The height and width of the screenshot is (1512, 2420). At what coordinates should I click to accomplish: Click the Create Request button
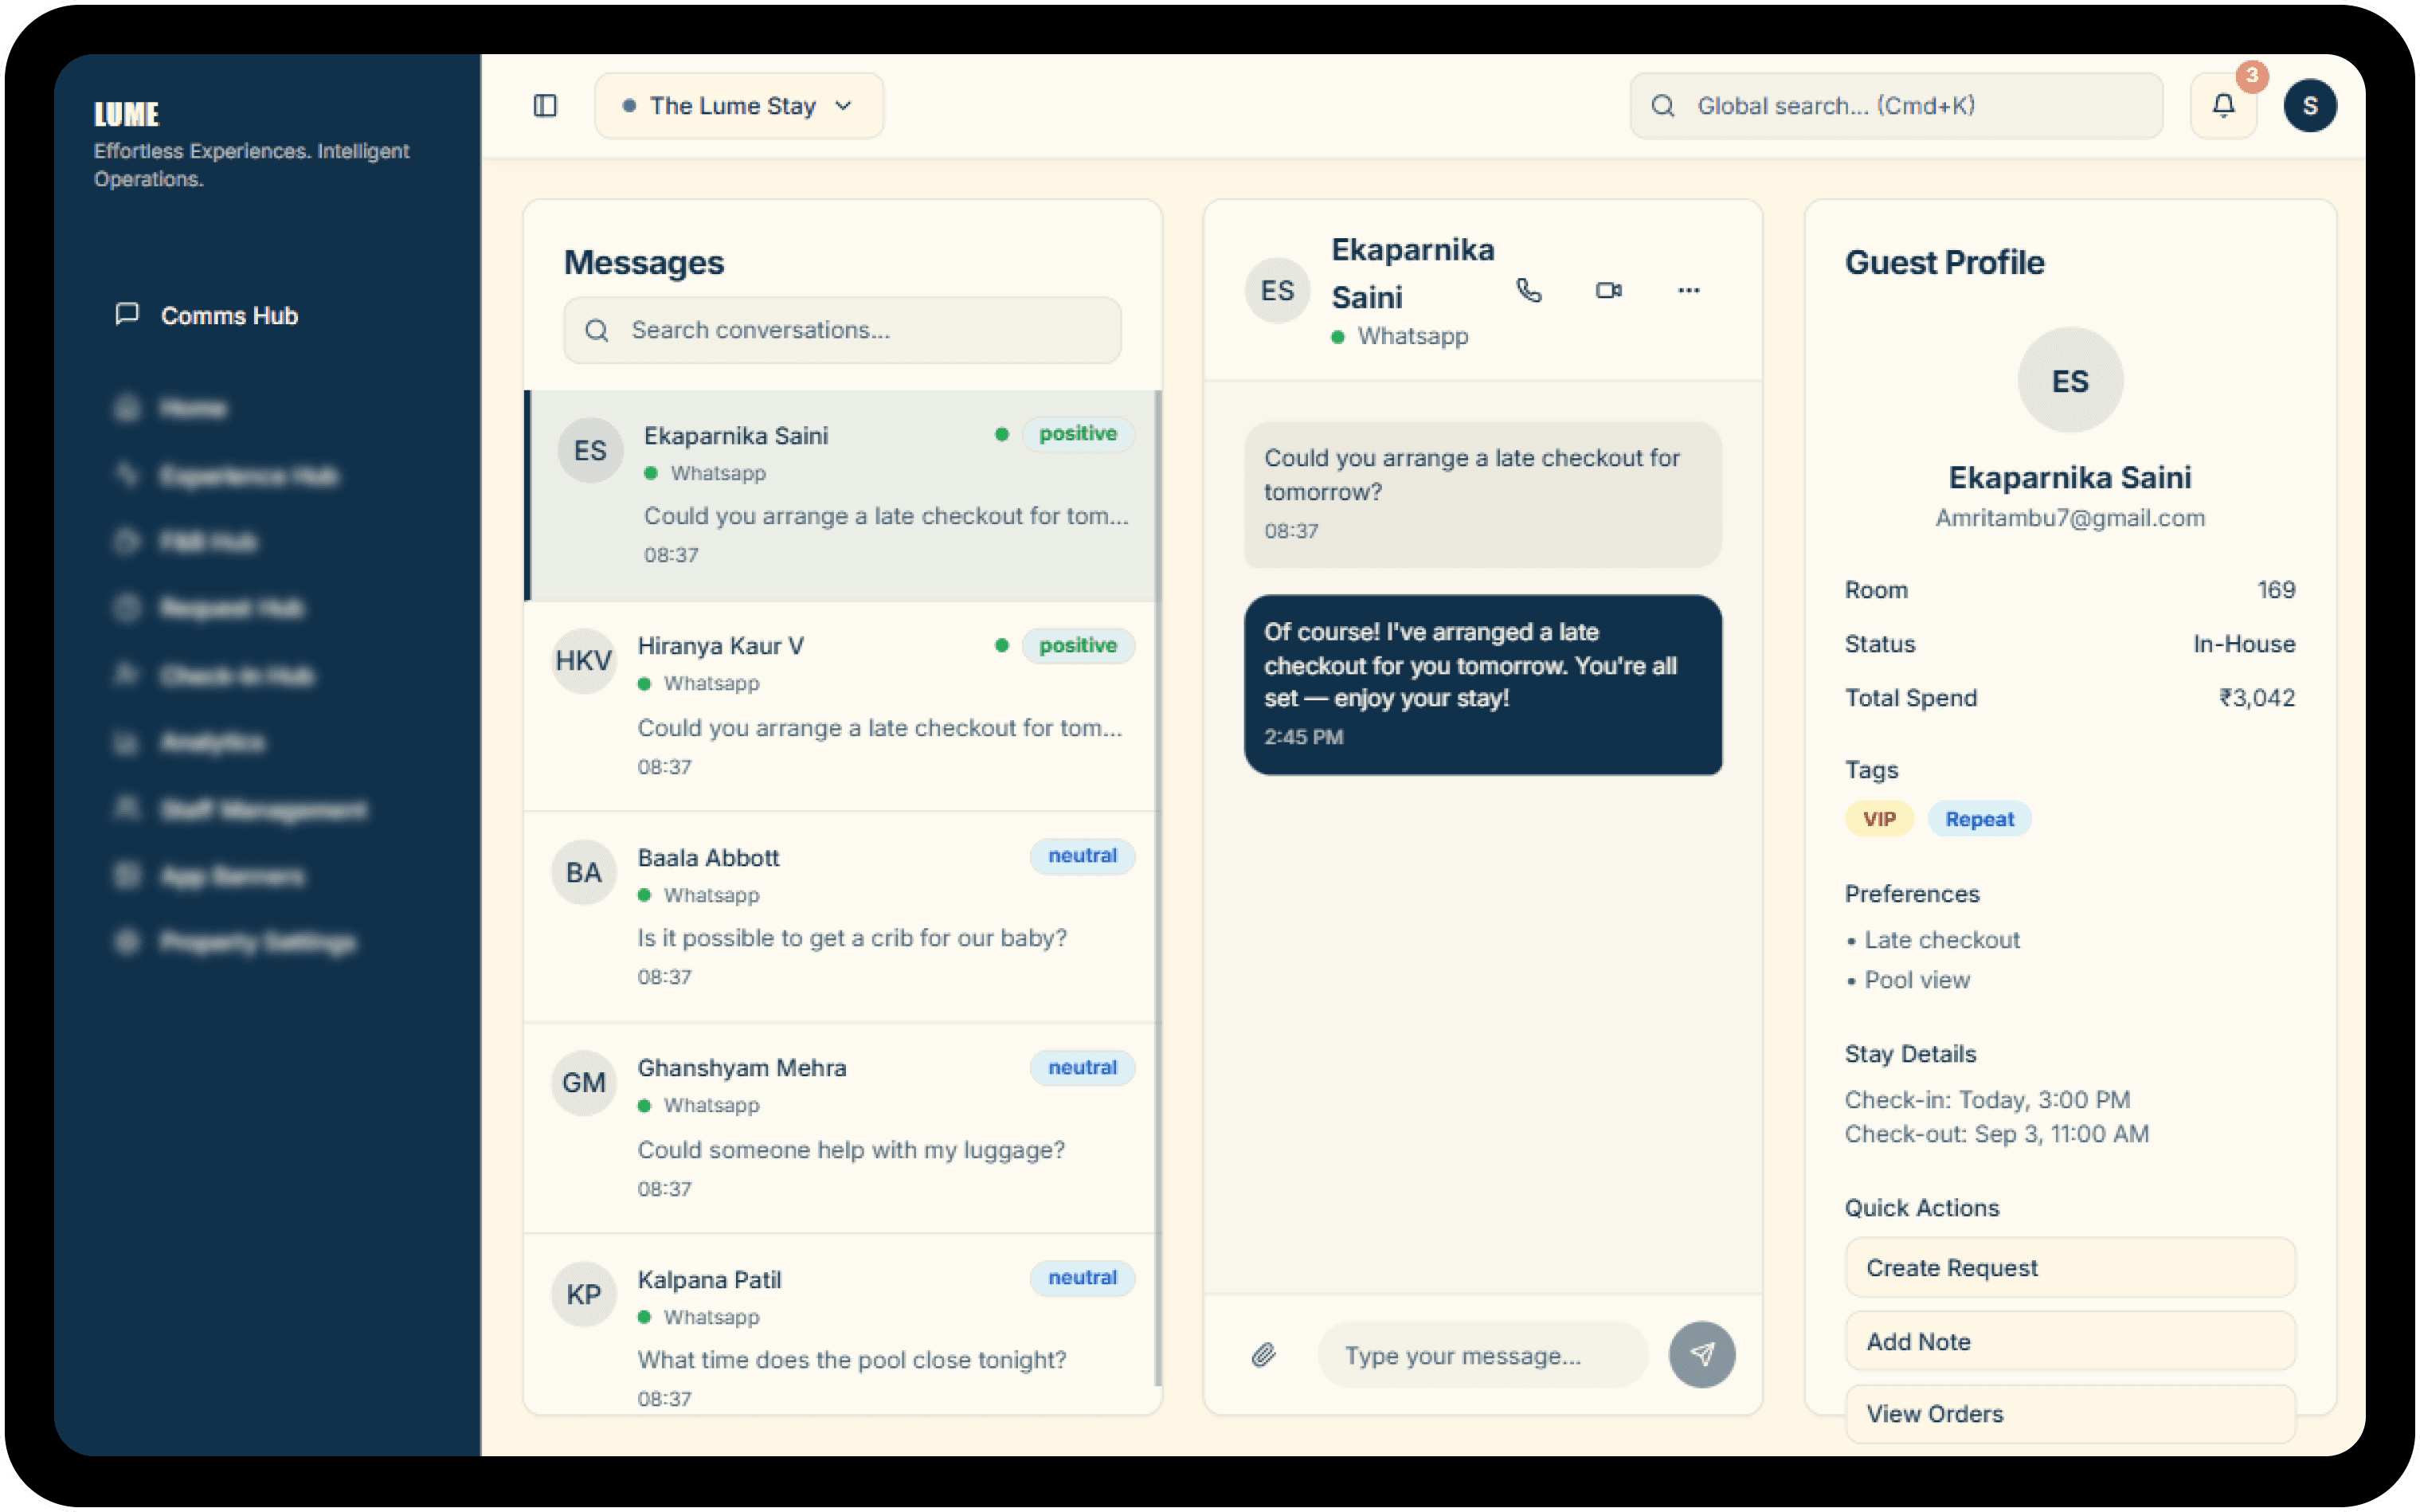2069,1268
